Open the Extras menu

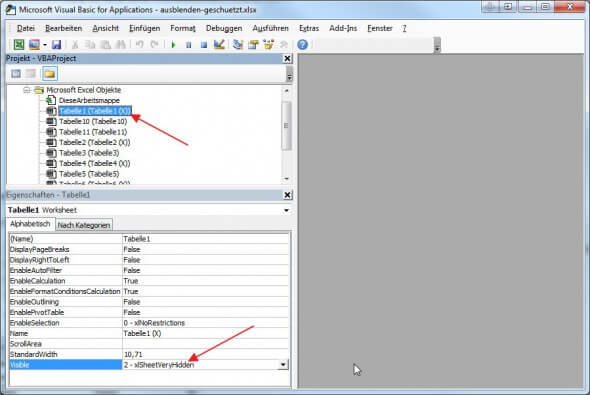(309, 28)
